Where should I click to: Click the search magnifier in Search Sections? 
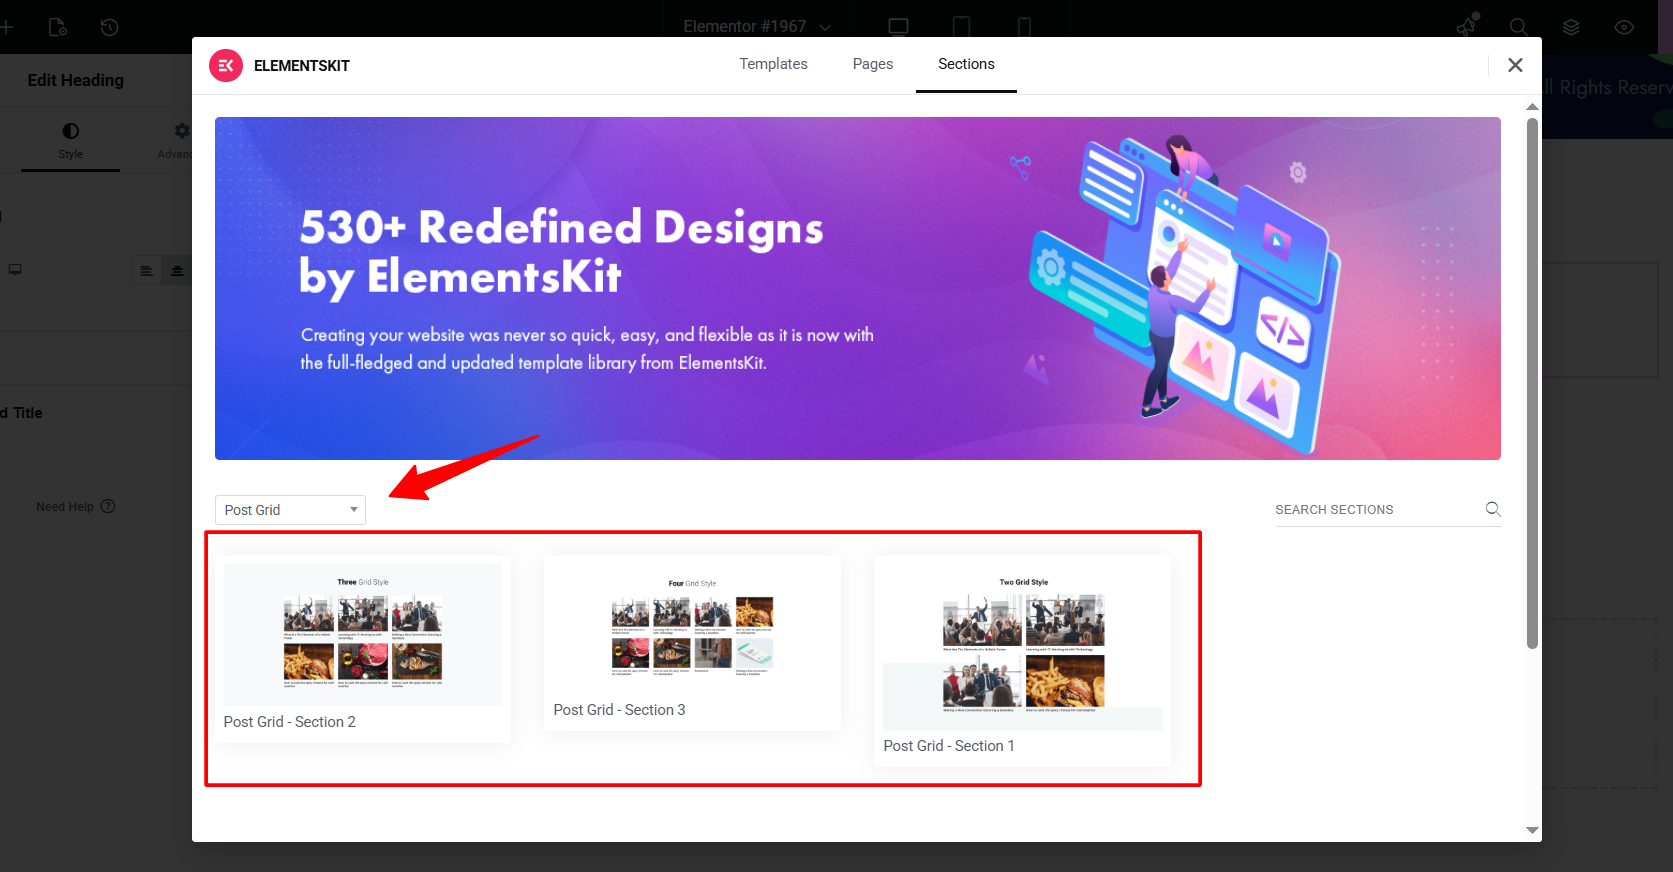(1492, 509)
